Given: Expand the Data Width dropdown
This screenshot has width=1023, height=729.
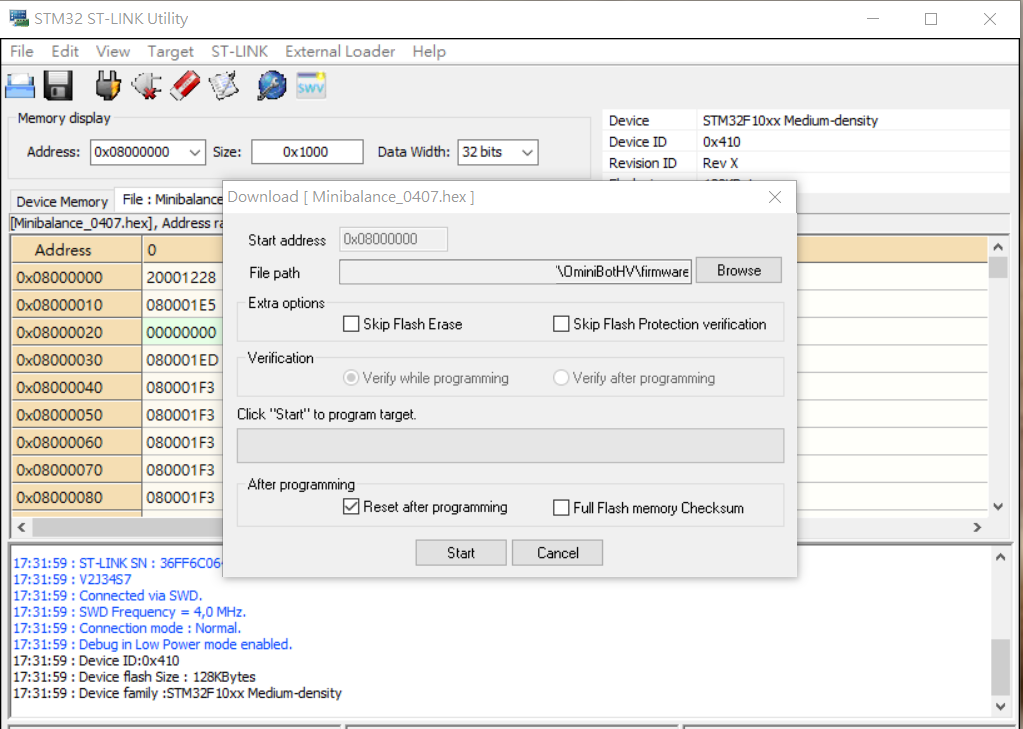Looking at the screenshot, I should point(528,153).
